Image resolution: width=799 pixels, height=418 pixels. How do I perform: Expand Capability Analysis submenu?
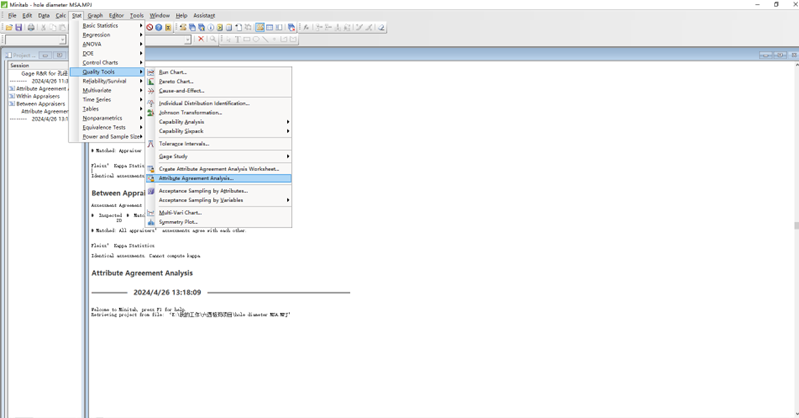coord(219,122)
